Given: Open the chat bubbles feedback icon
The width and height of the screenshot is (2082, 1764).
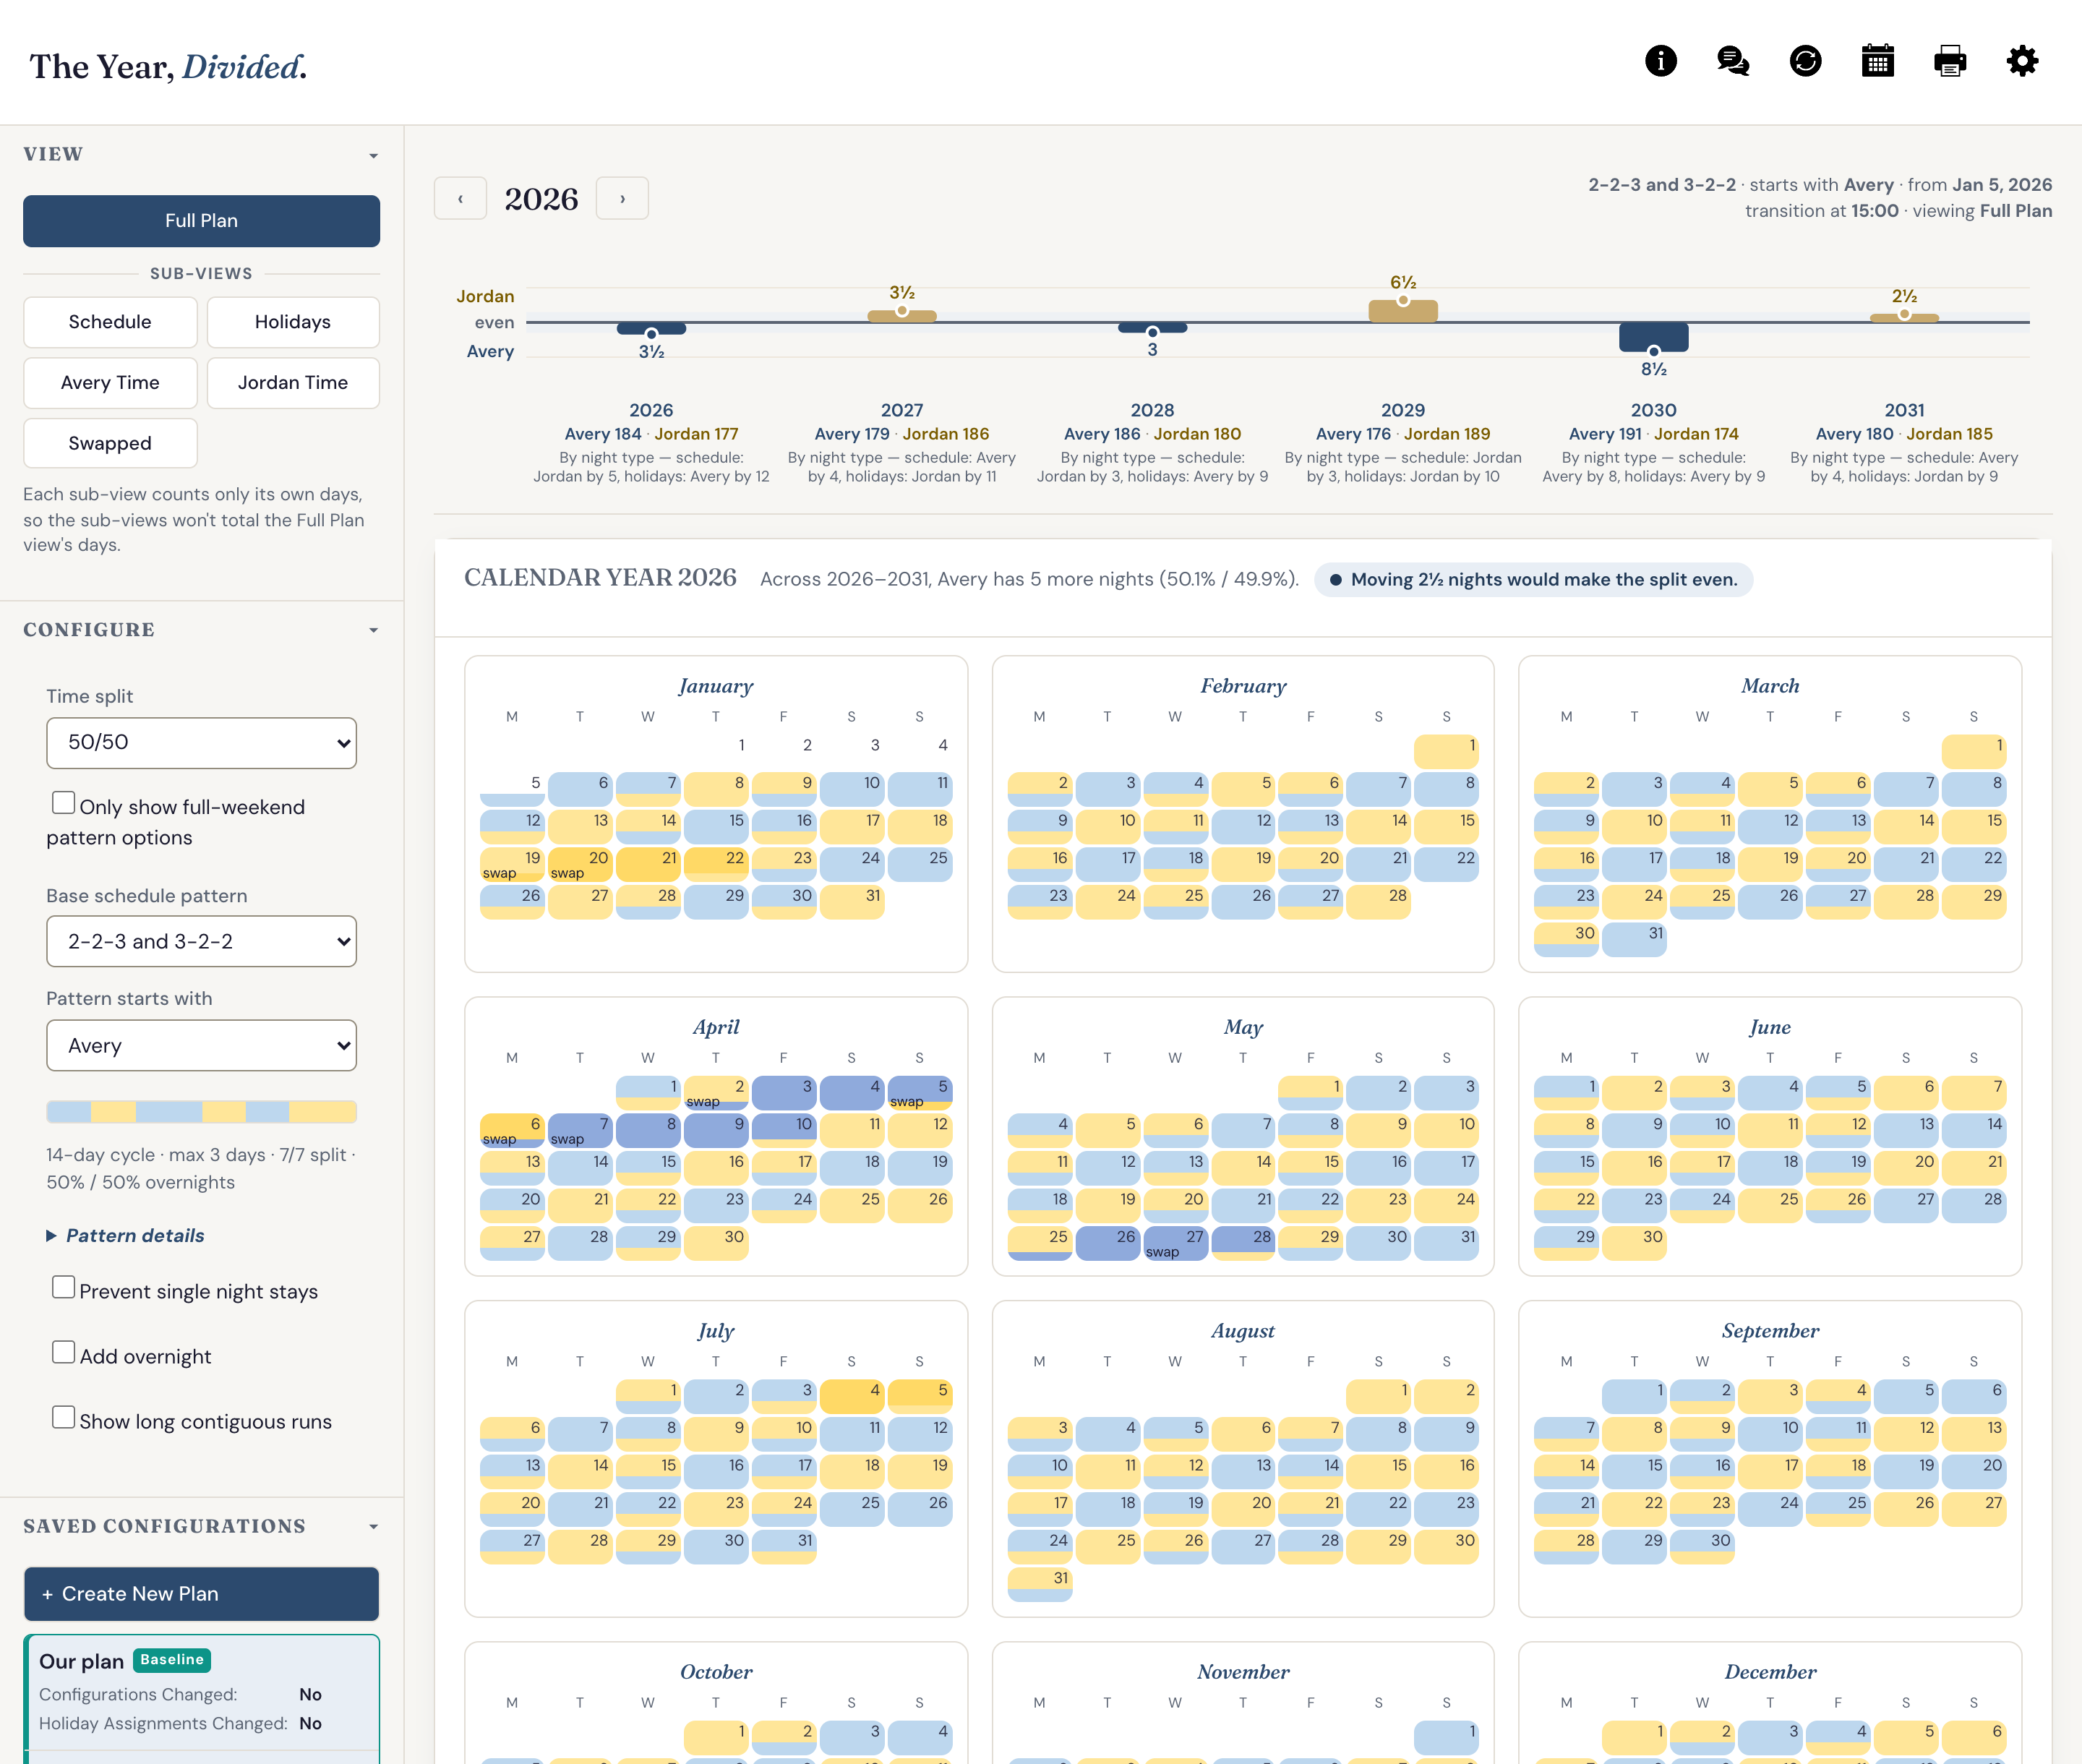Looking at the screenshot, I should pyautogui.click(x=1732, y=61).
